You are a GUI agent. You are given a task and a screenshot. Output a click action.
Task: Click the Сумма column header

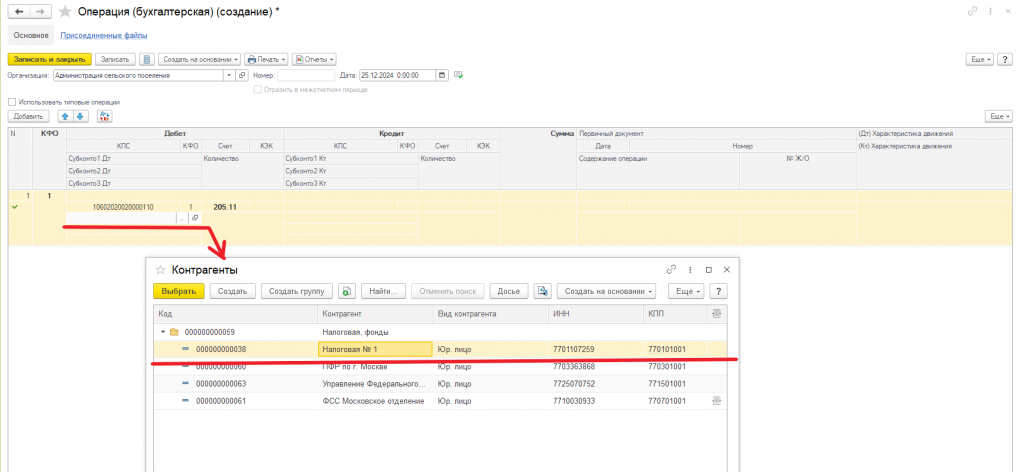point(562,133)
